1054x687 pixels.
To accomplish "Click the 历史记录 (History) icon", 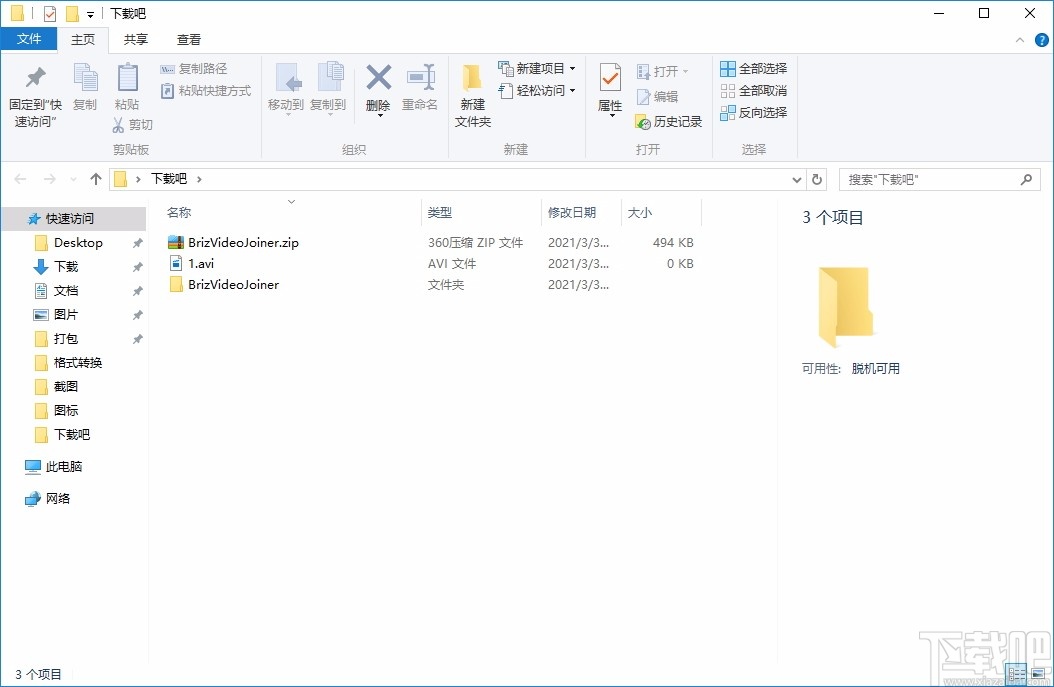I will [666, 121].
